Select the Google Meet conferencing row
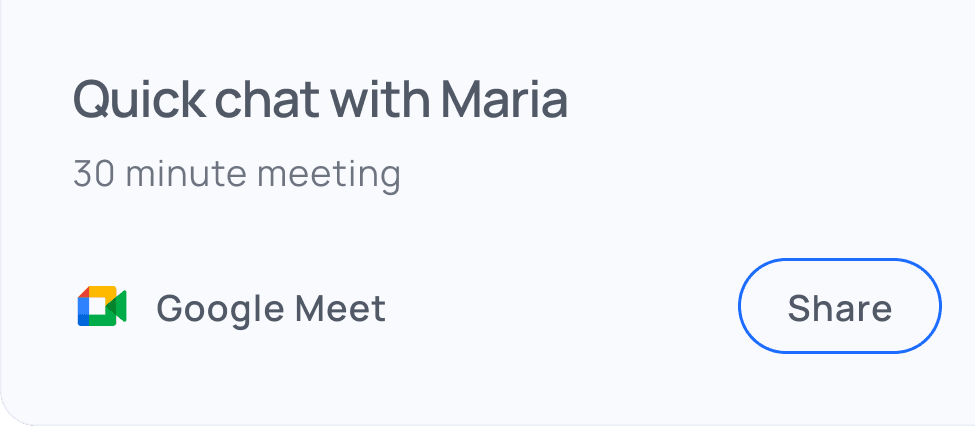975x426 pixels. pos(232,308)
